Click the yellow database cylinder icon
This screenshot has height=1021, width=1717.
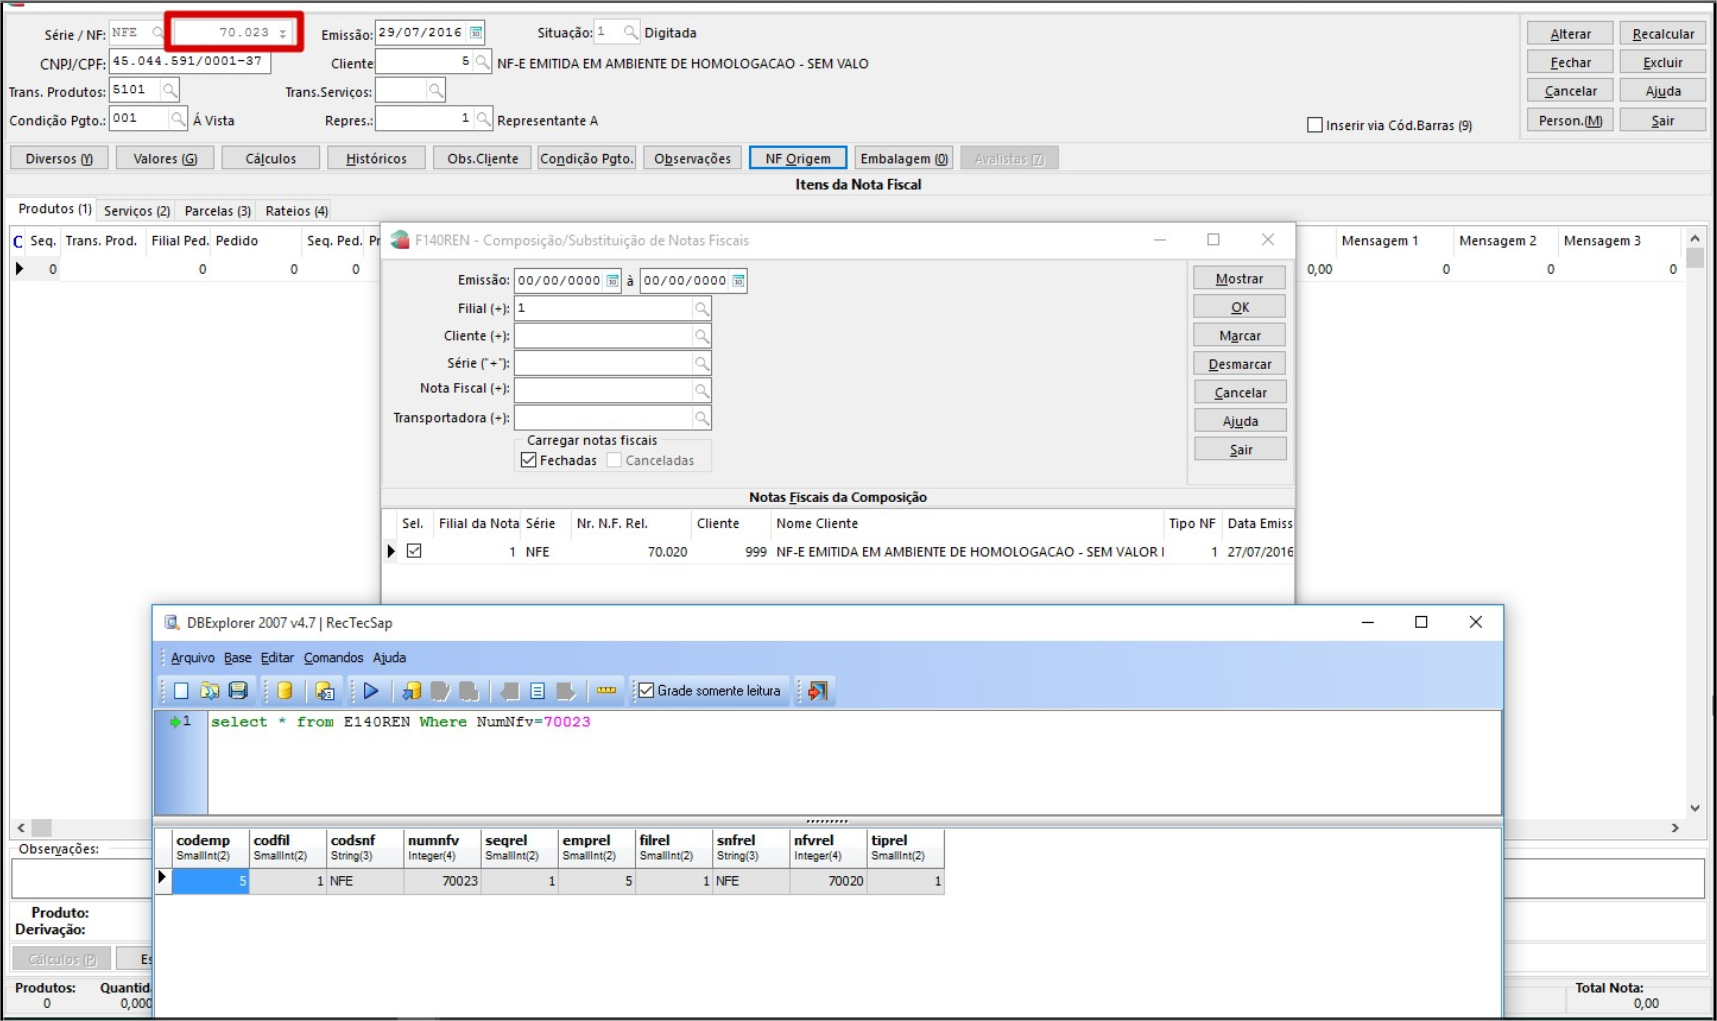coord(284,691)
